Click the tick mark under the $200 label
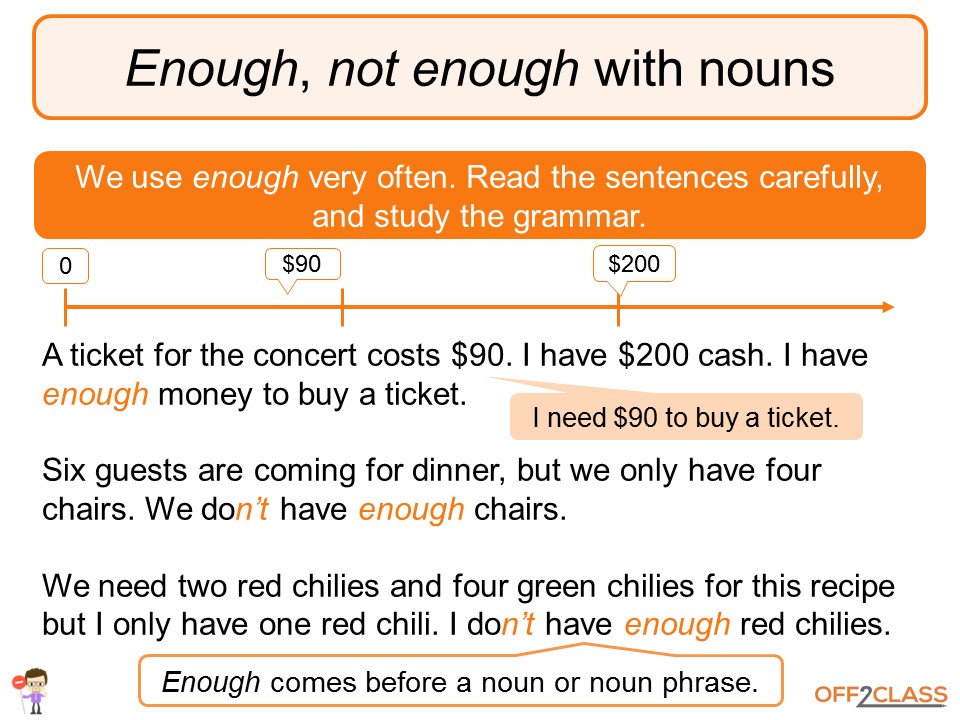The height and width of the screenshot is (720, 960). [x=618, y=308]
